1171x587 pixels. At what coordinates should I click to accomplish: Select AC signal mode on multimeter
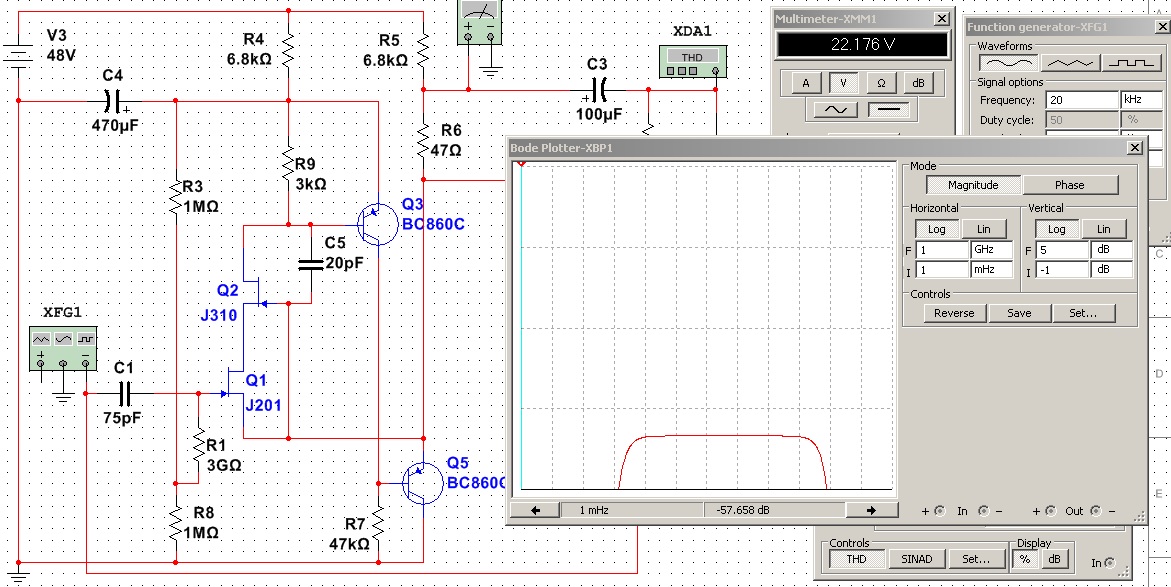tap(836, 110)
